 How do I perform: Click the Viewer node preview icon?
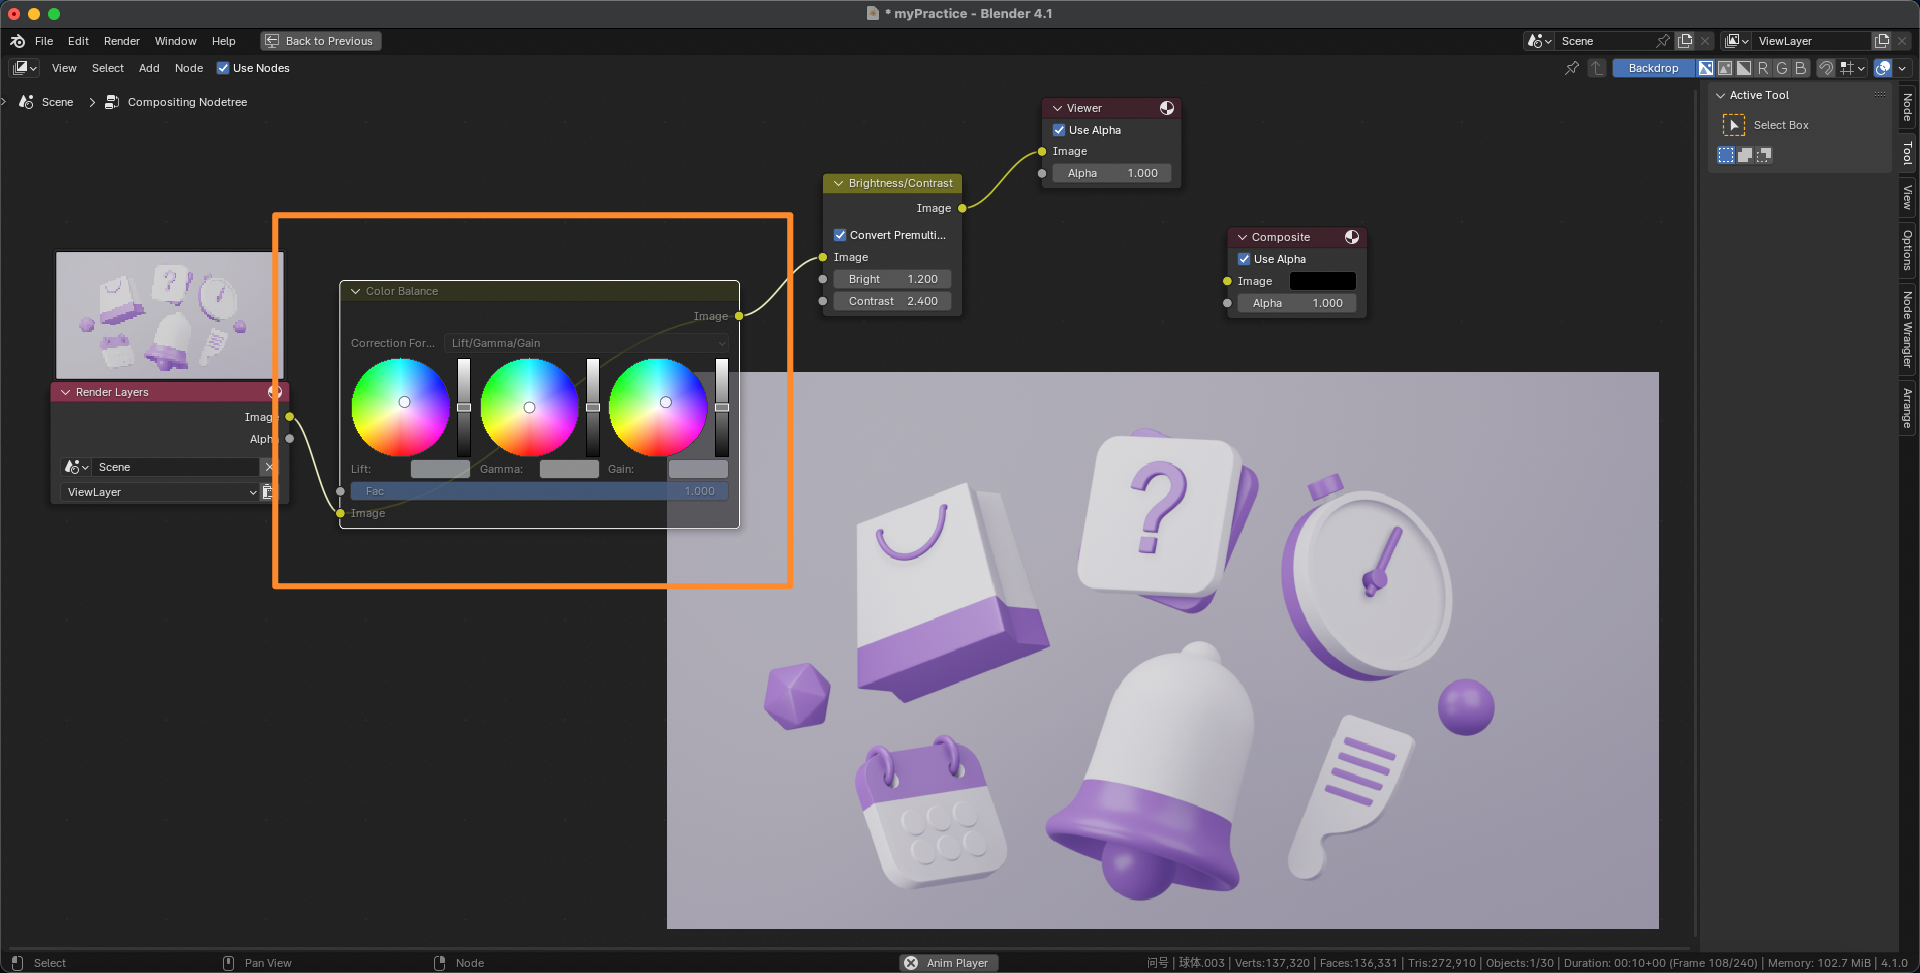click(x=1167, y=108)
